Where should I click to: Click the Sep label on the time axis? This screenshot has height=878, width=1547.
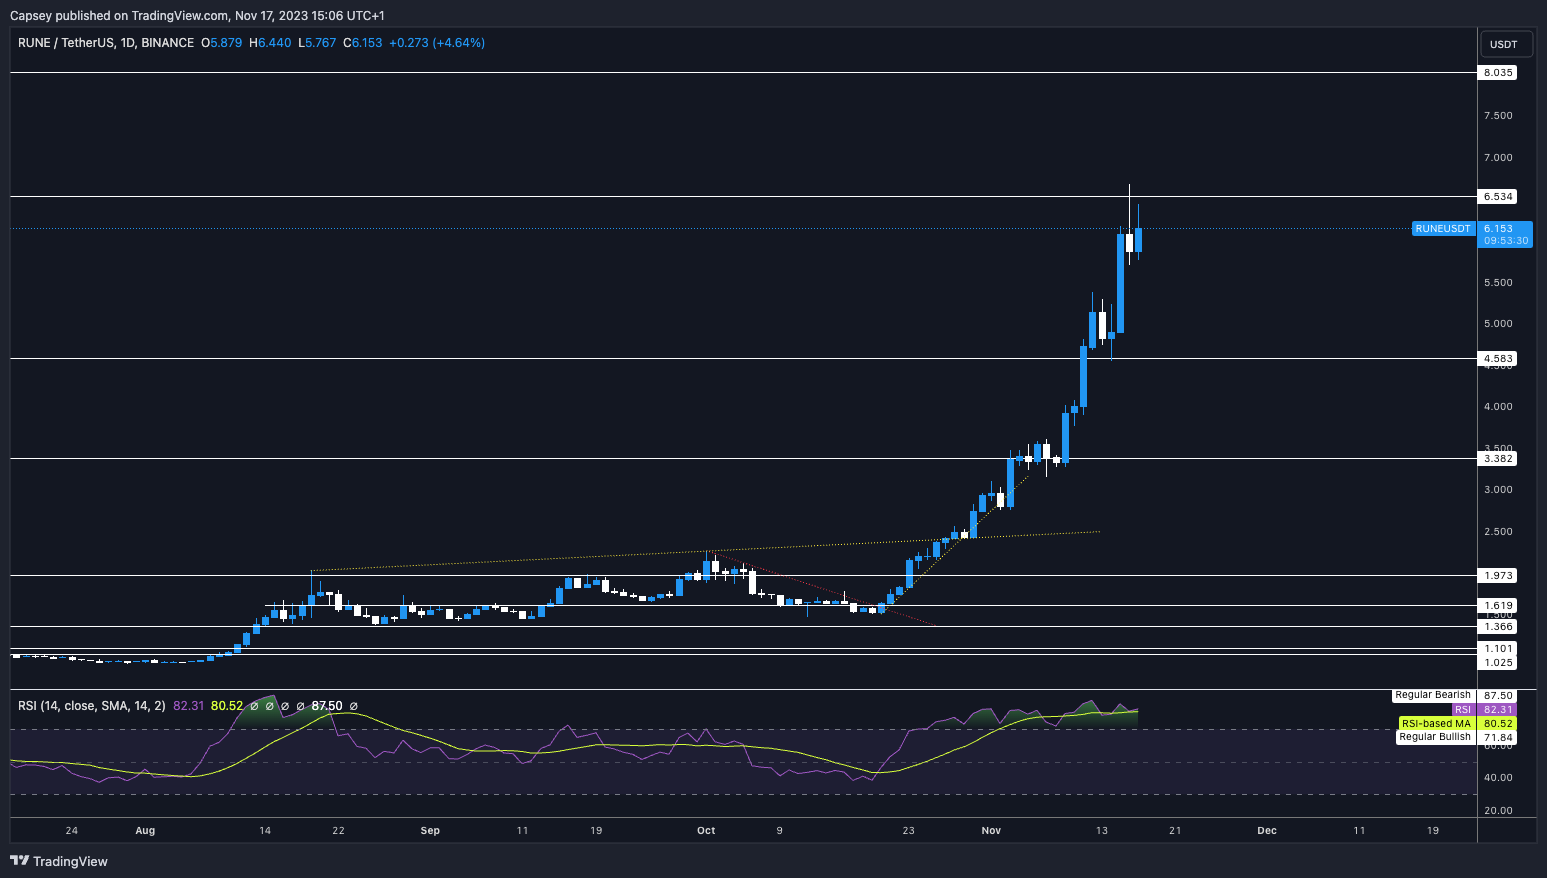[x=430, y=831]
